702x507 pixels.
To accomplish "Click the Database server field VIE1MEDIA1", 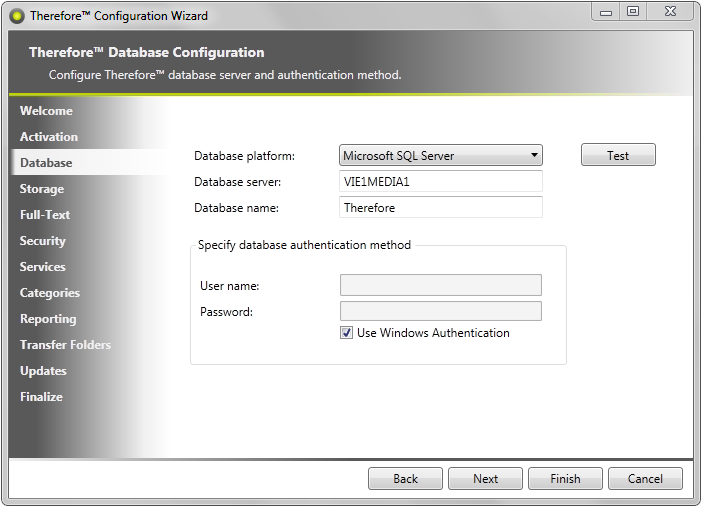I will tap(441, 181).
